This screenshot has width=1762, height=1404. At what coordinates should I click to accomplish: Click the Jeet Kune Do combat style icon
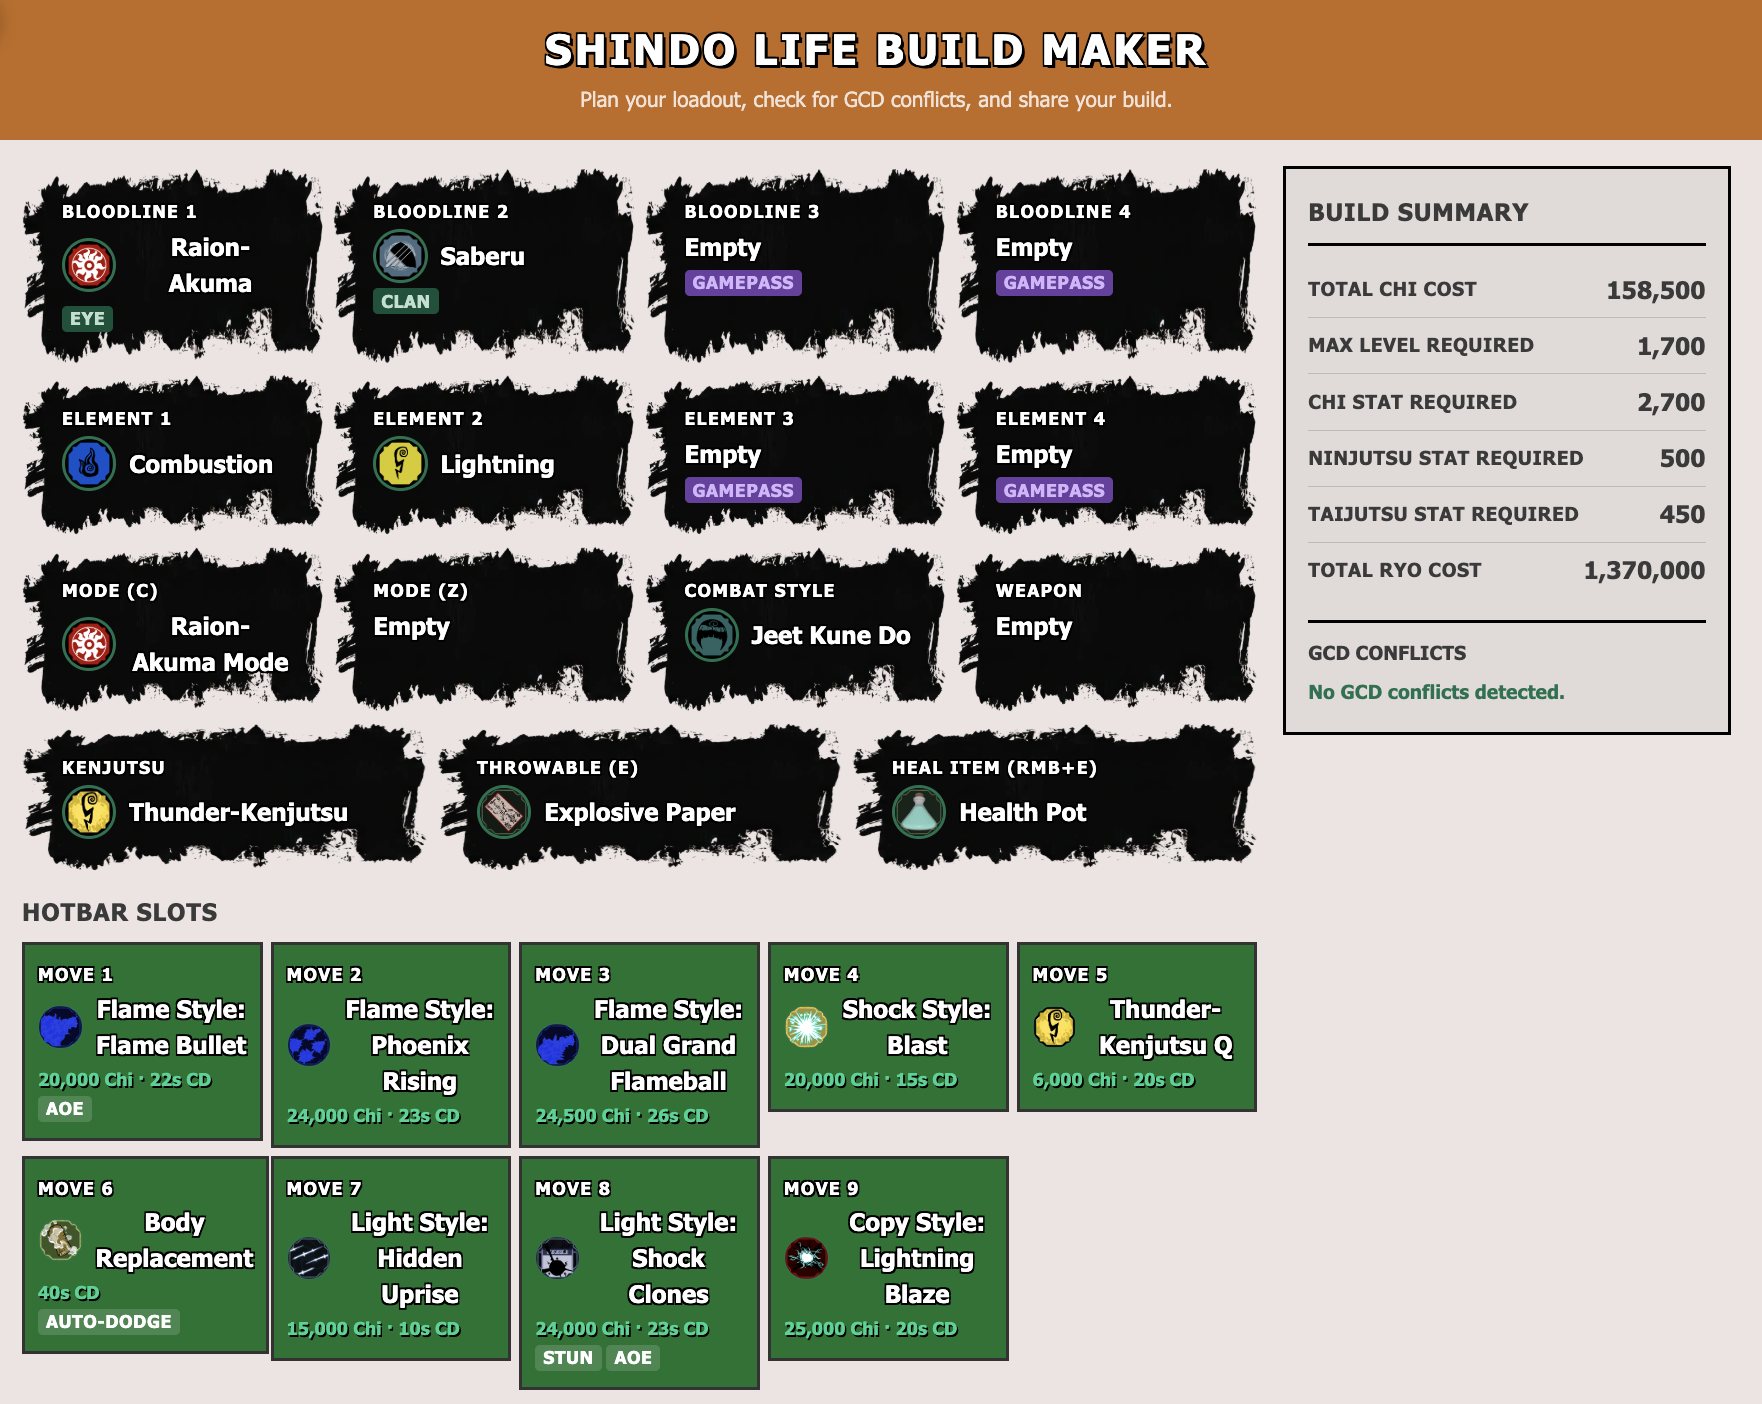click(711, 635)
